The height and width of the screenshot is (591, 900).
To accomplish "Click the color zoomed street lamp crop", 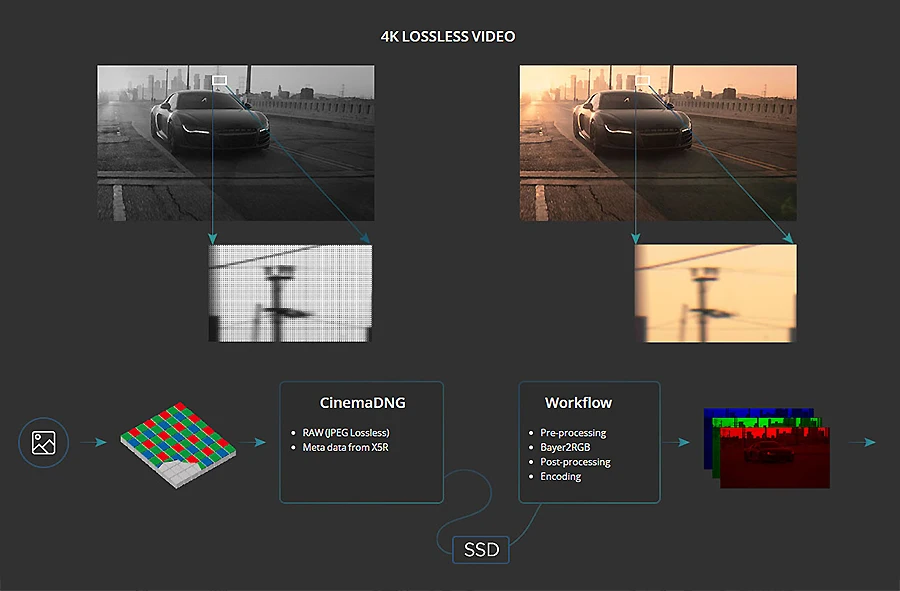I will point(715,293).
